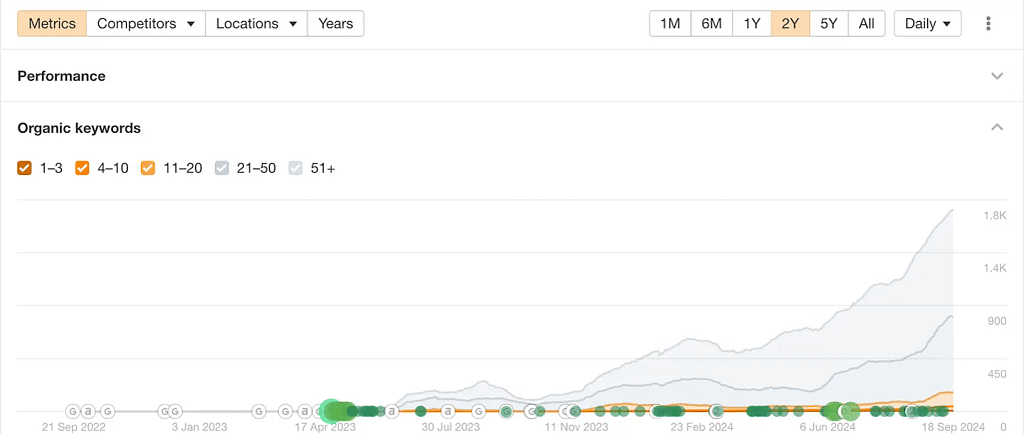Set time range to 1M
The image size is (1024, 434).
(x=671, y=24)
